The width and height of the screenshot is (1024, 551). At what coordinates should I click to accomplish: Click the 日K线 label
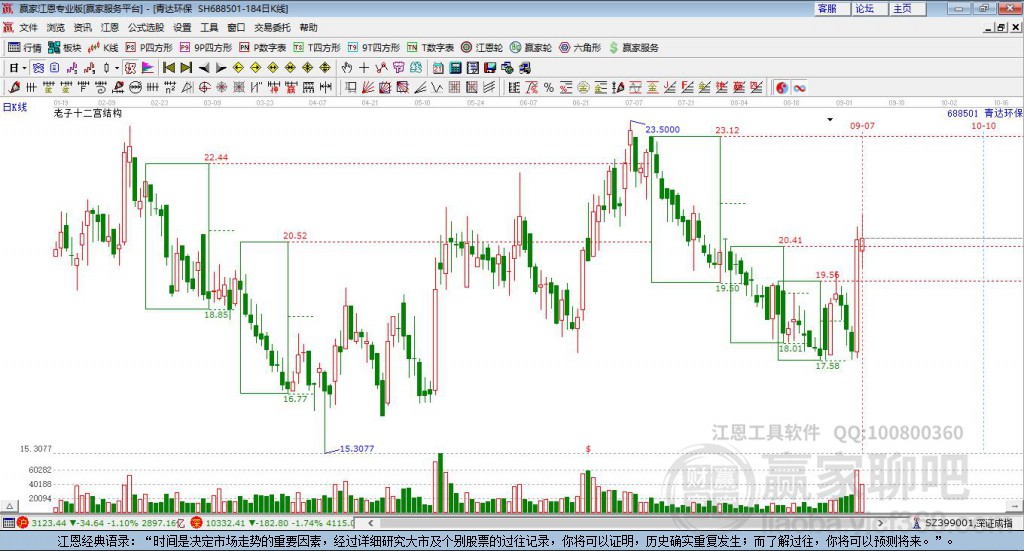coord(14,107)
